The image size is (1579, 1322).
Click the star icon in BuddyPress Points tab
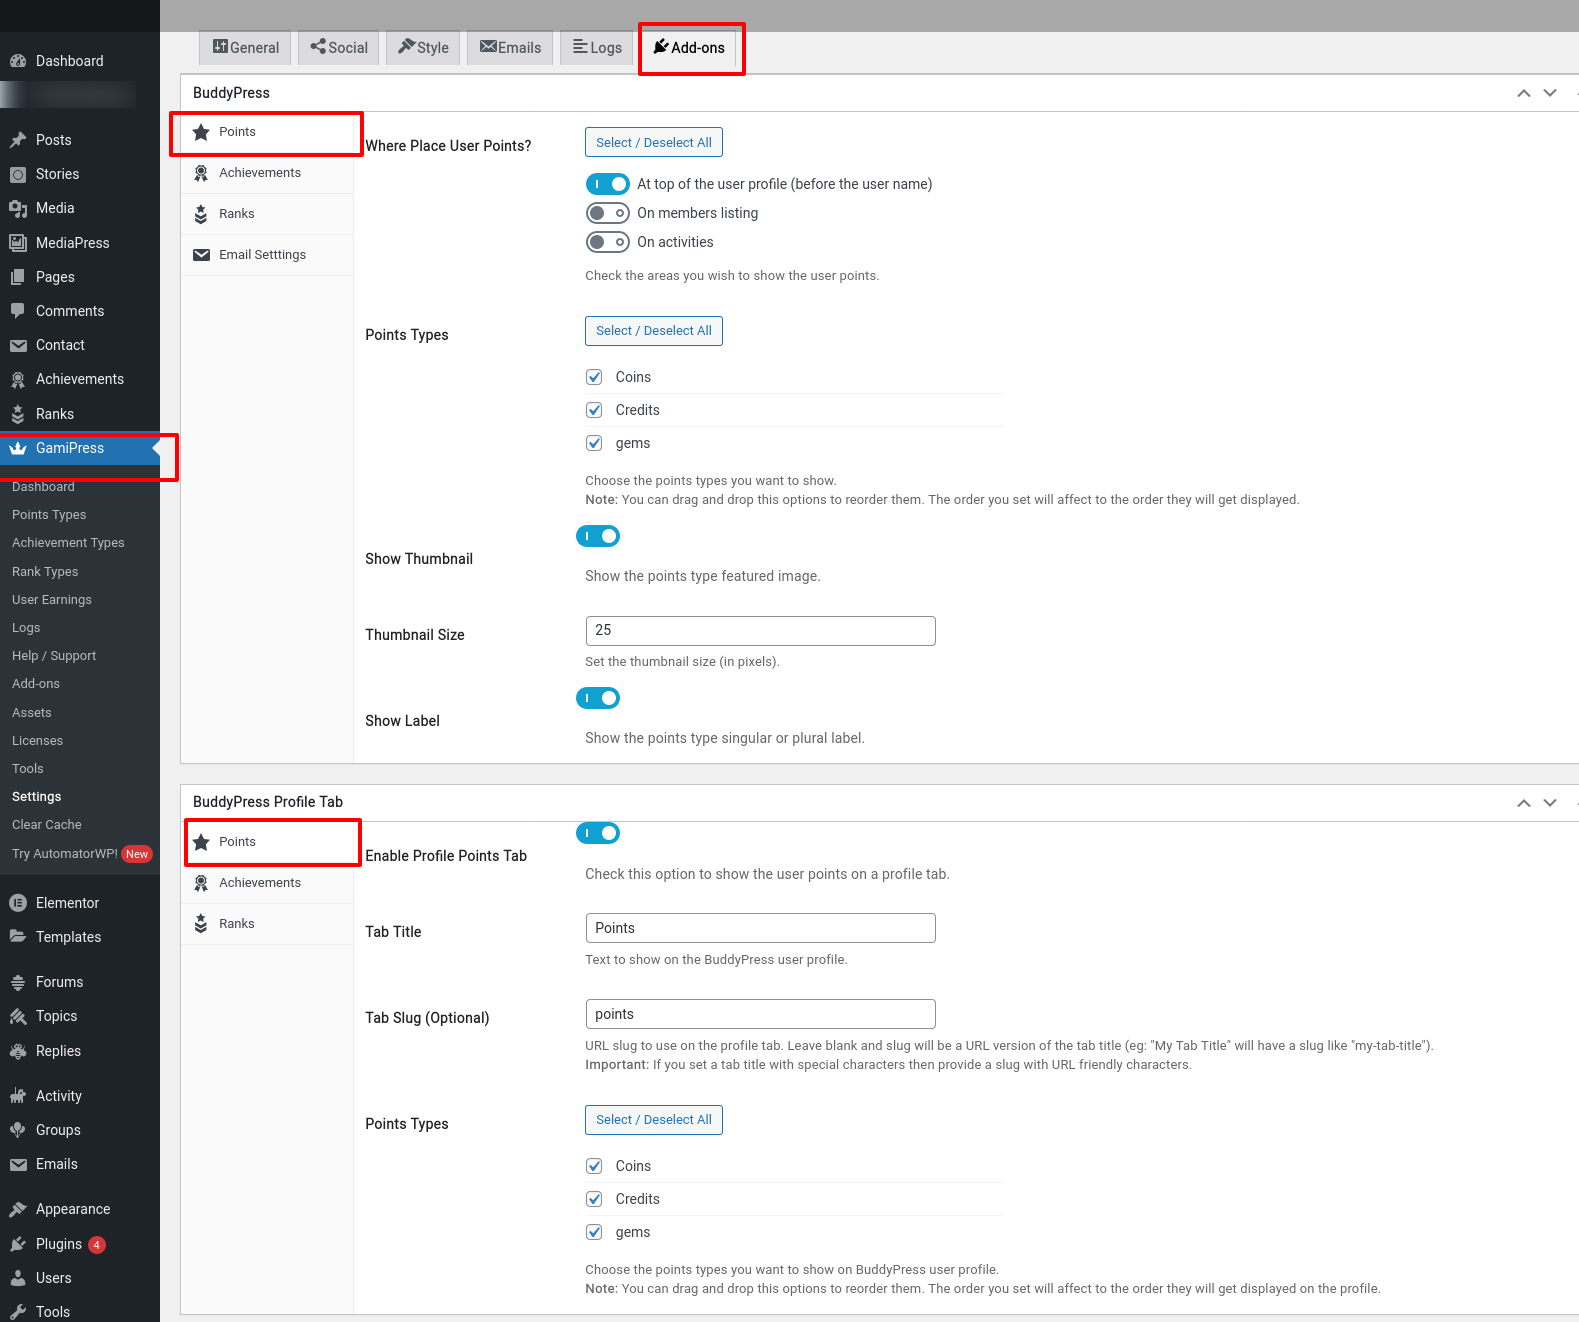(201, 132)
